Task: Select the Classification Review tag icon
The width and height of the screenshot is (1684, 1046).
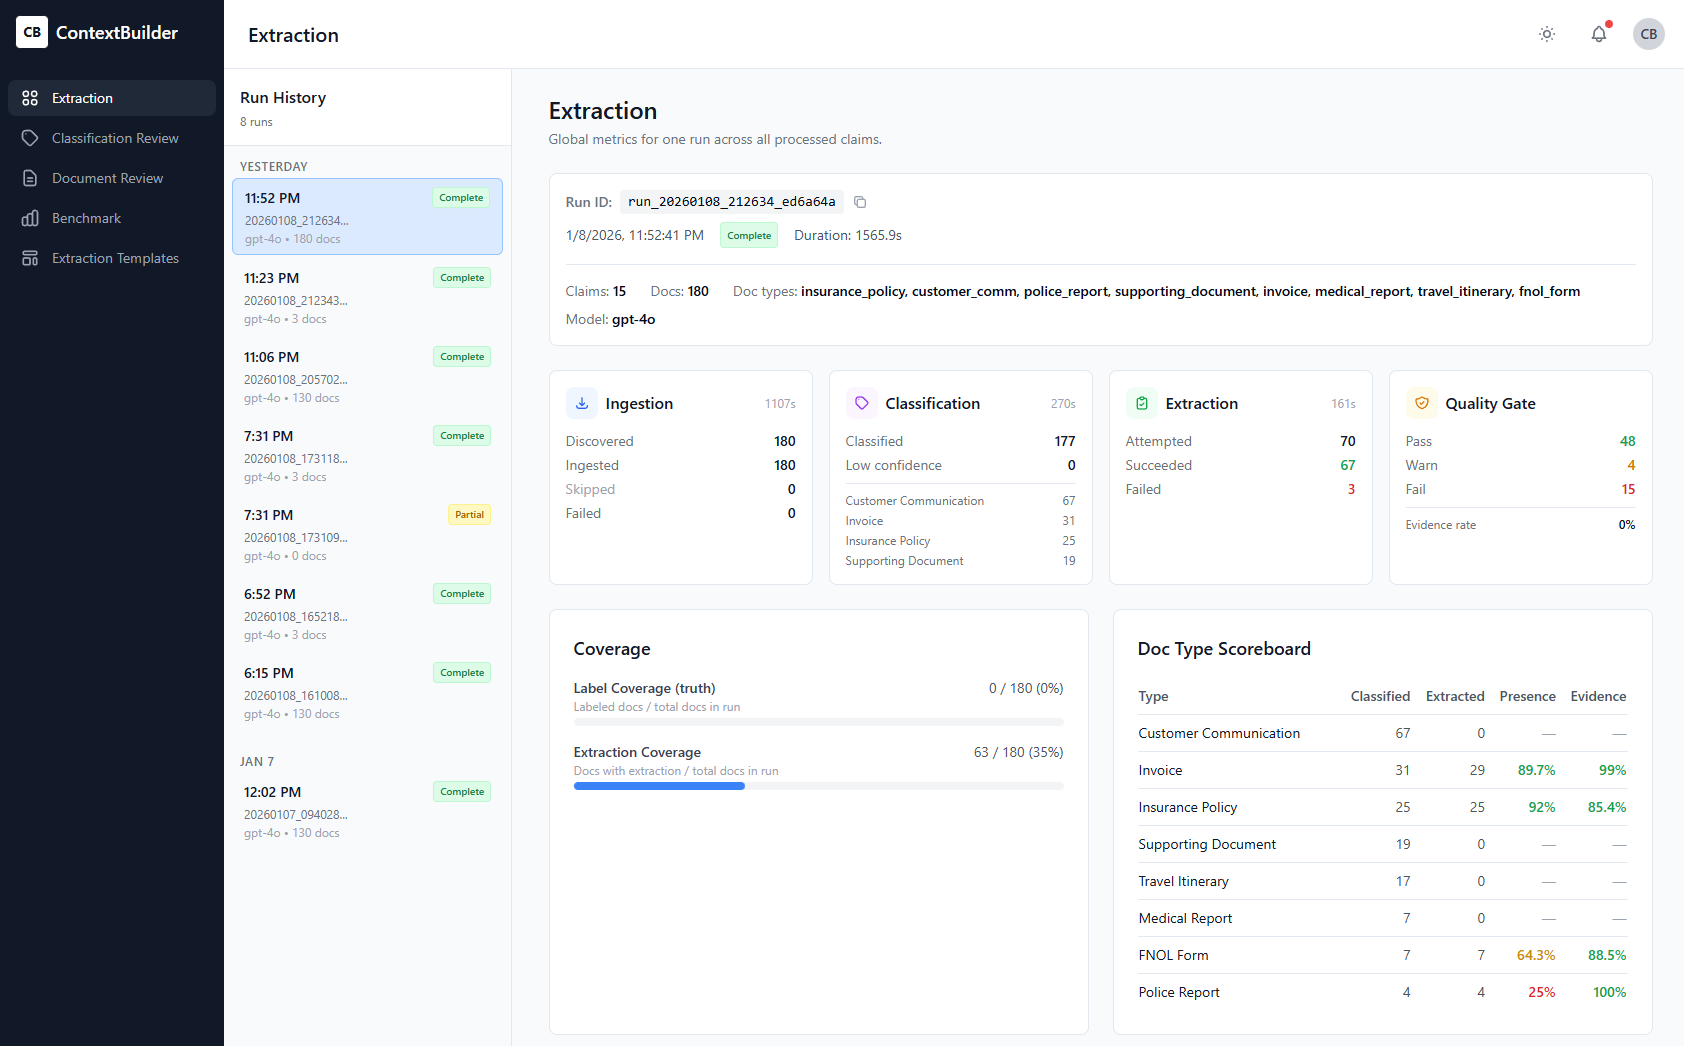Action: pyautogui.click(x=31, y=138)
